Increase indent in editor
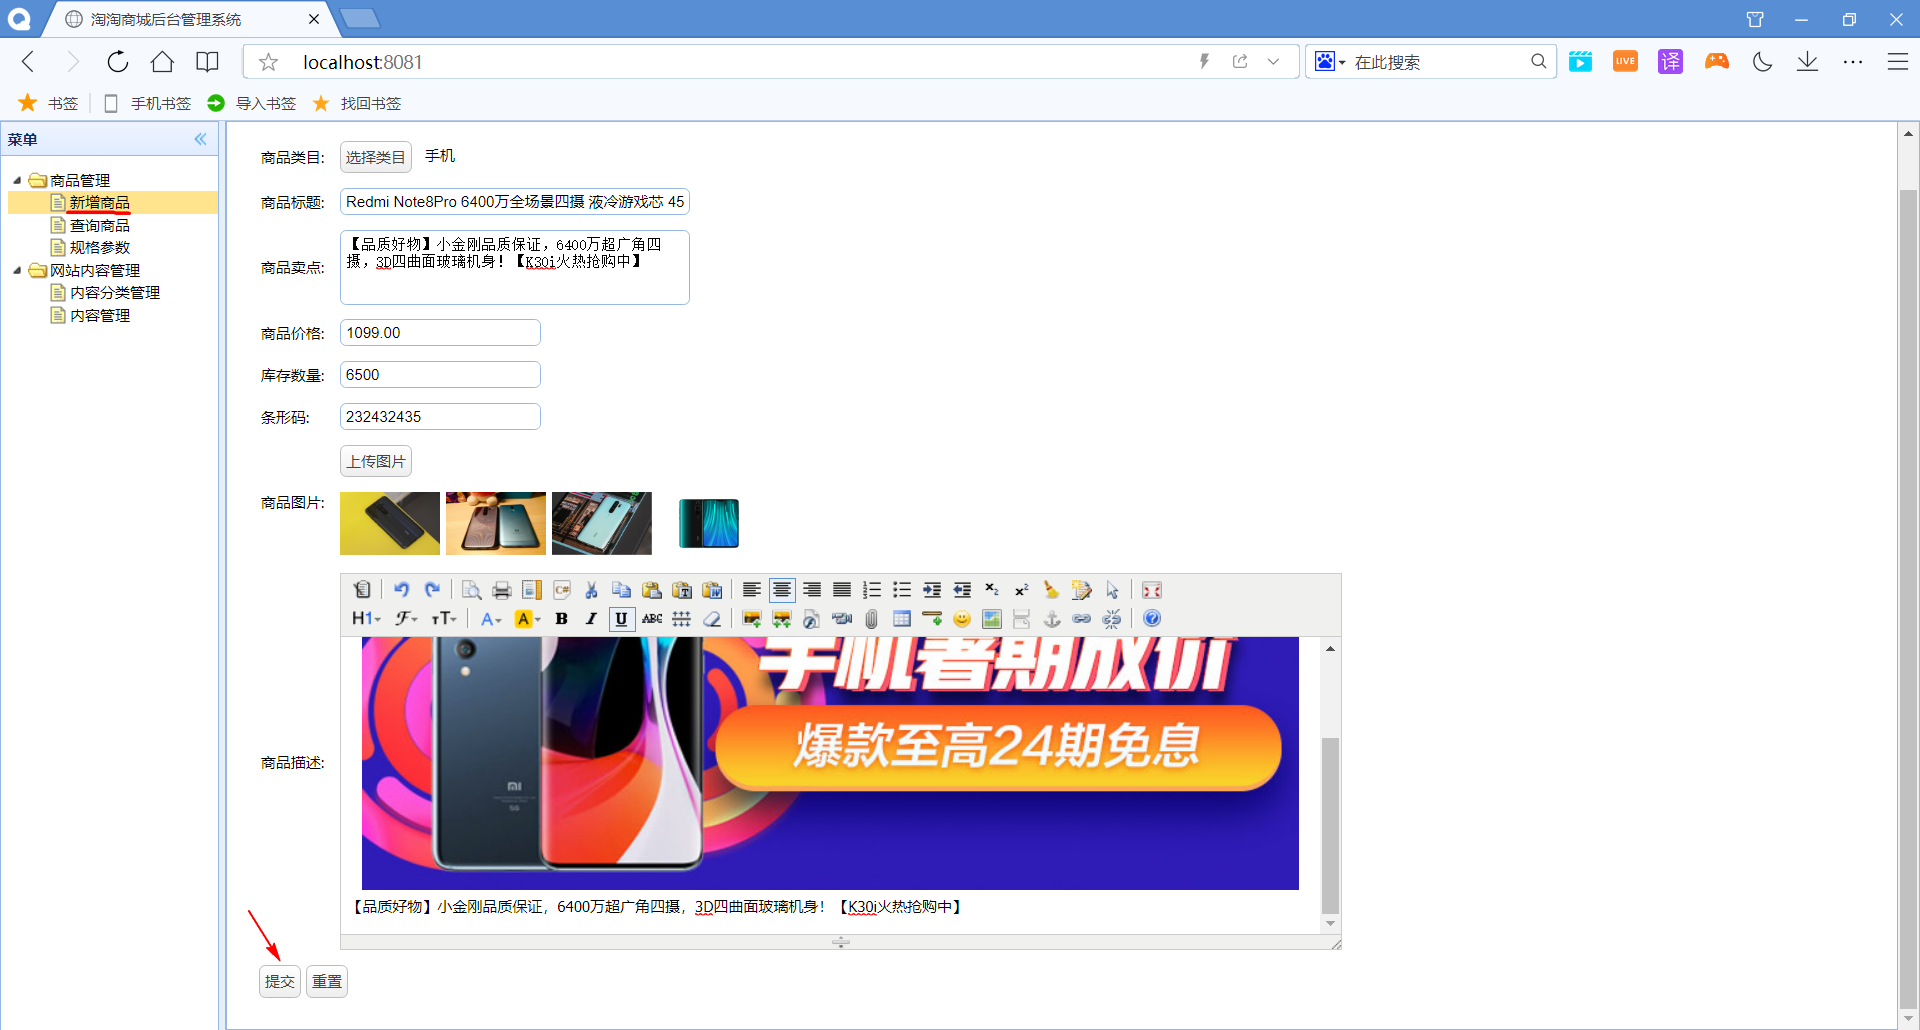 931,590
